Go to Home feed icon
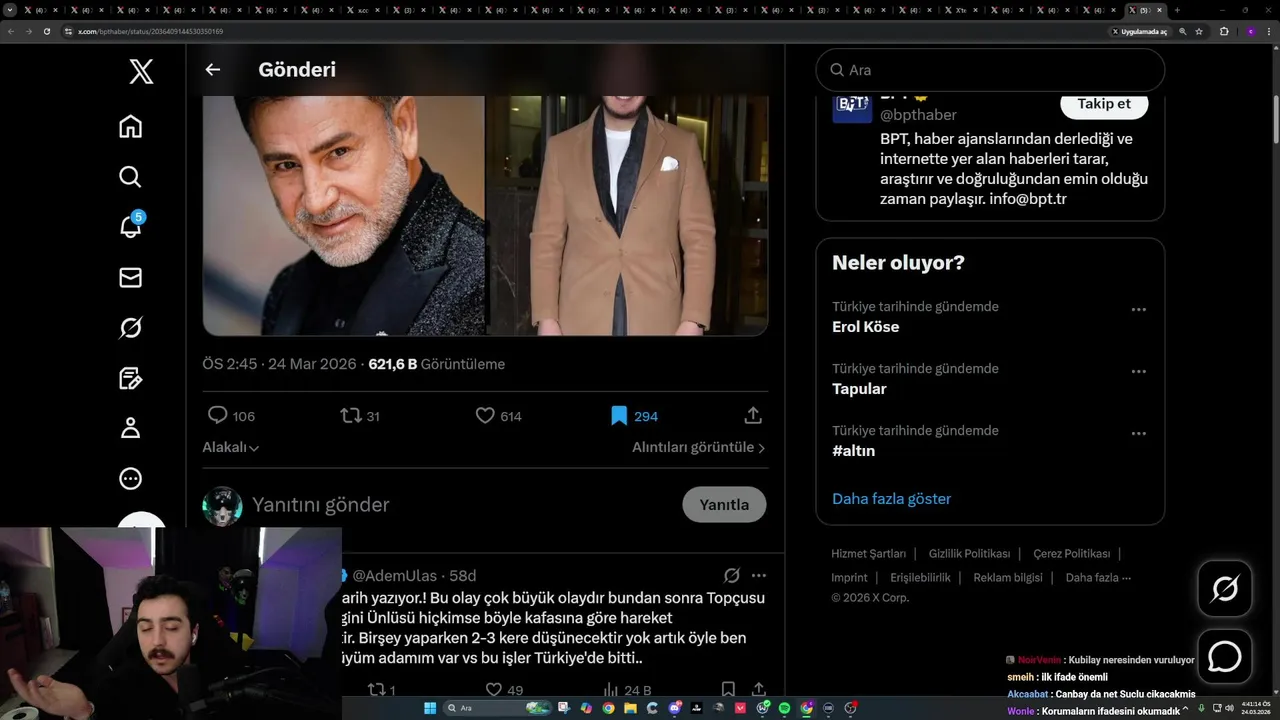1280x720 pixels. coord(130,126)
